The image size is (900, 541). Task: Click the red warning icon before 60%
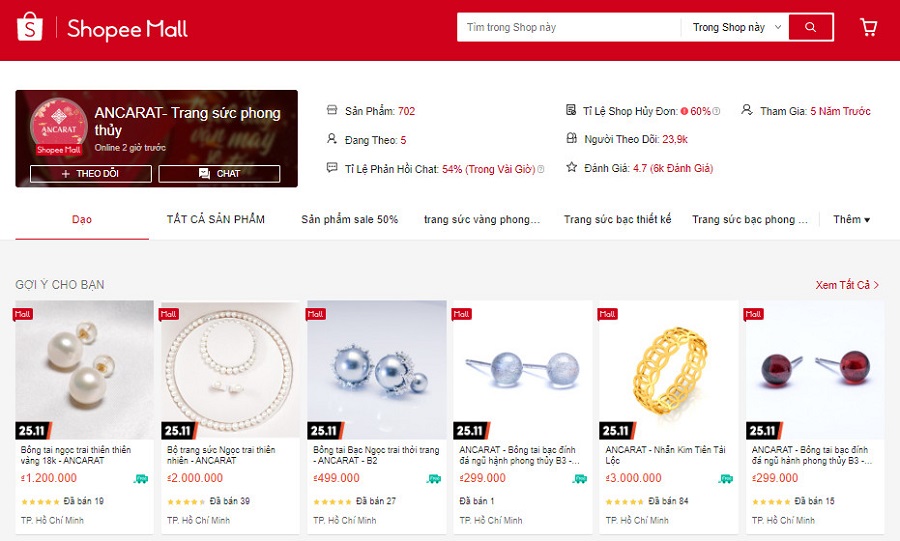pos(684,111)
